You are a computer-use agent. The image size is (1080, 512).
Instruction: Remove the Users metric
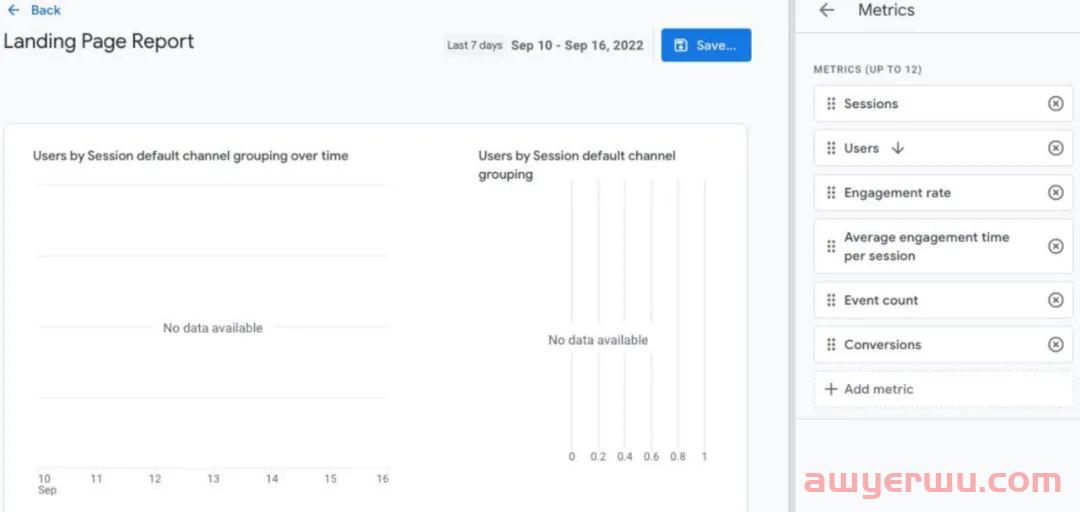[x=1055, y=148]
